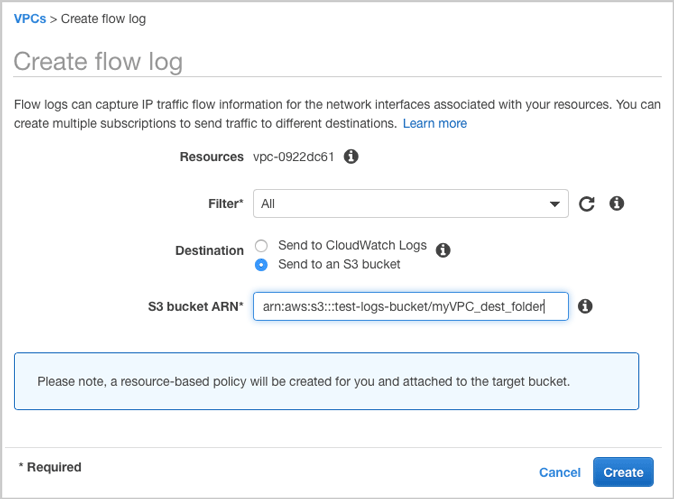Open the Learn more link
Screen dimensions: 674x499
[435, 124]
